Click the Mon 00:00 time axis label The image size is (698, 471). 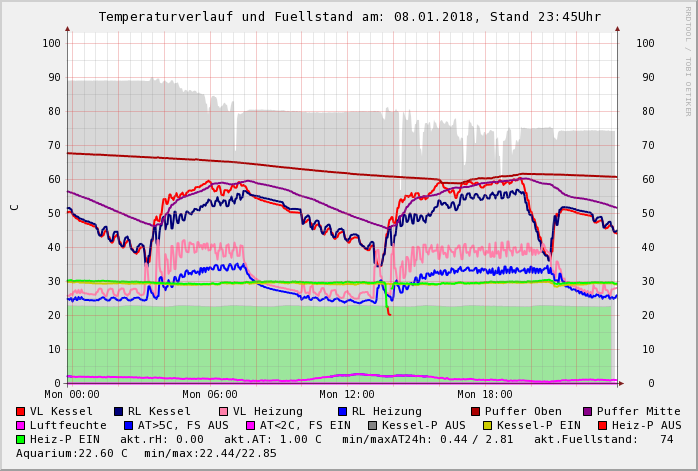click(72, 395)
